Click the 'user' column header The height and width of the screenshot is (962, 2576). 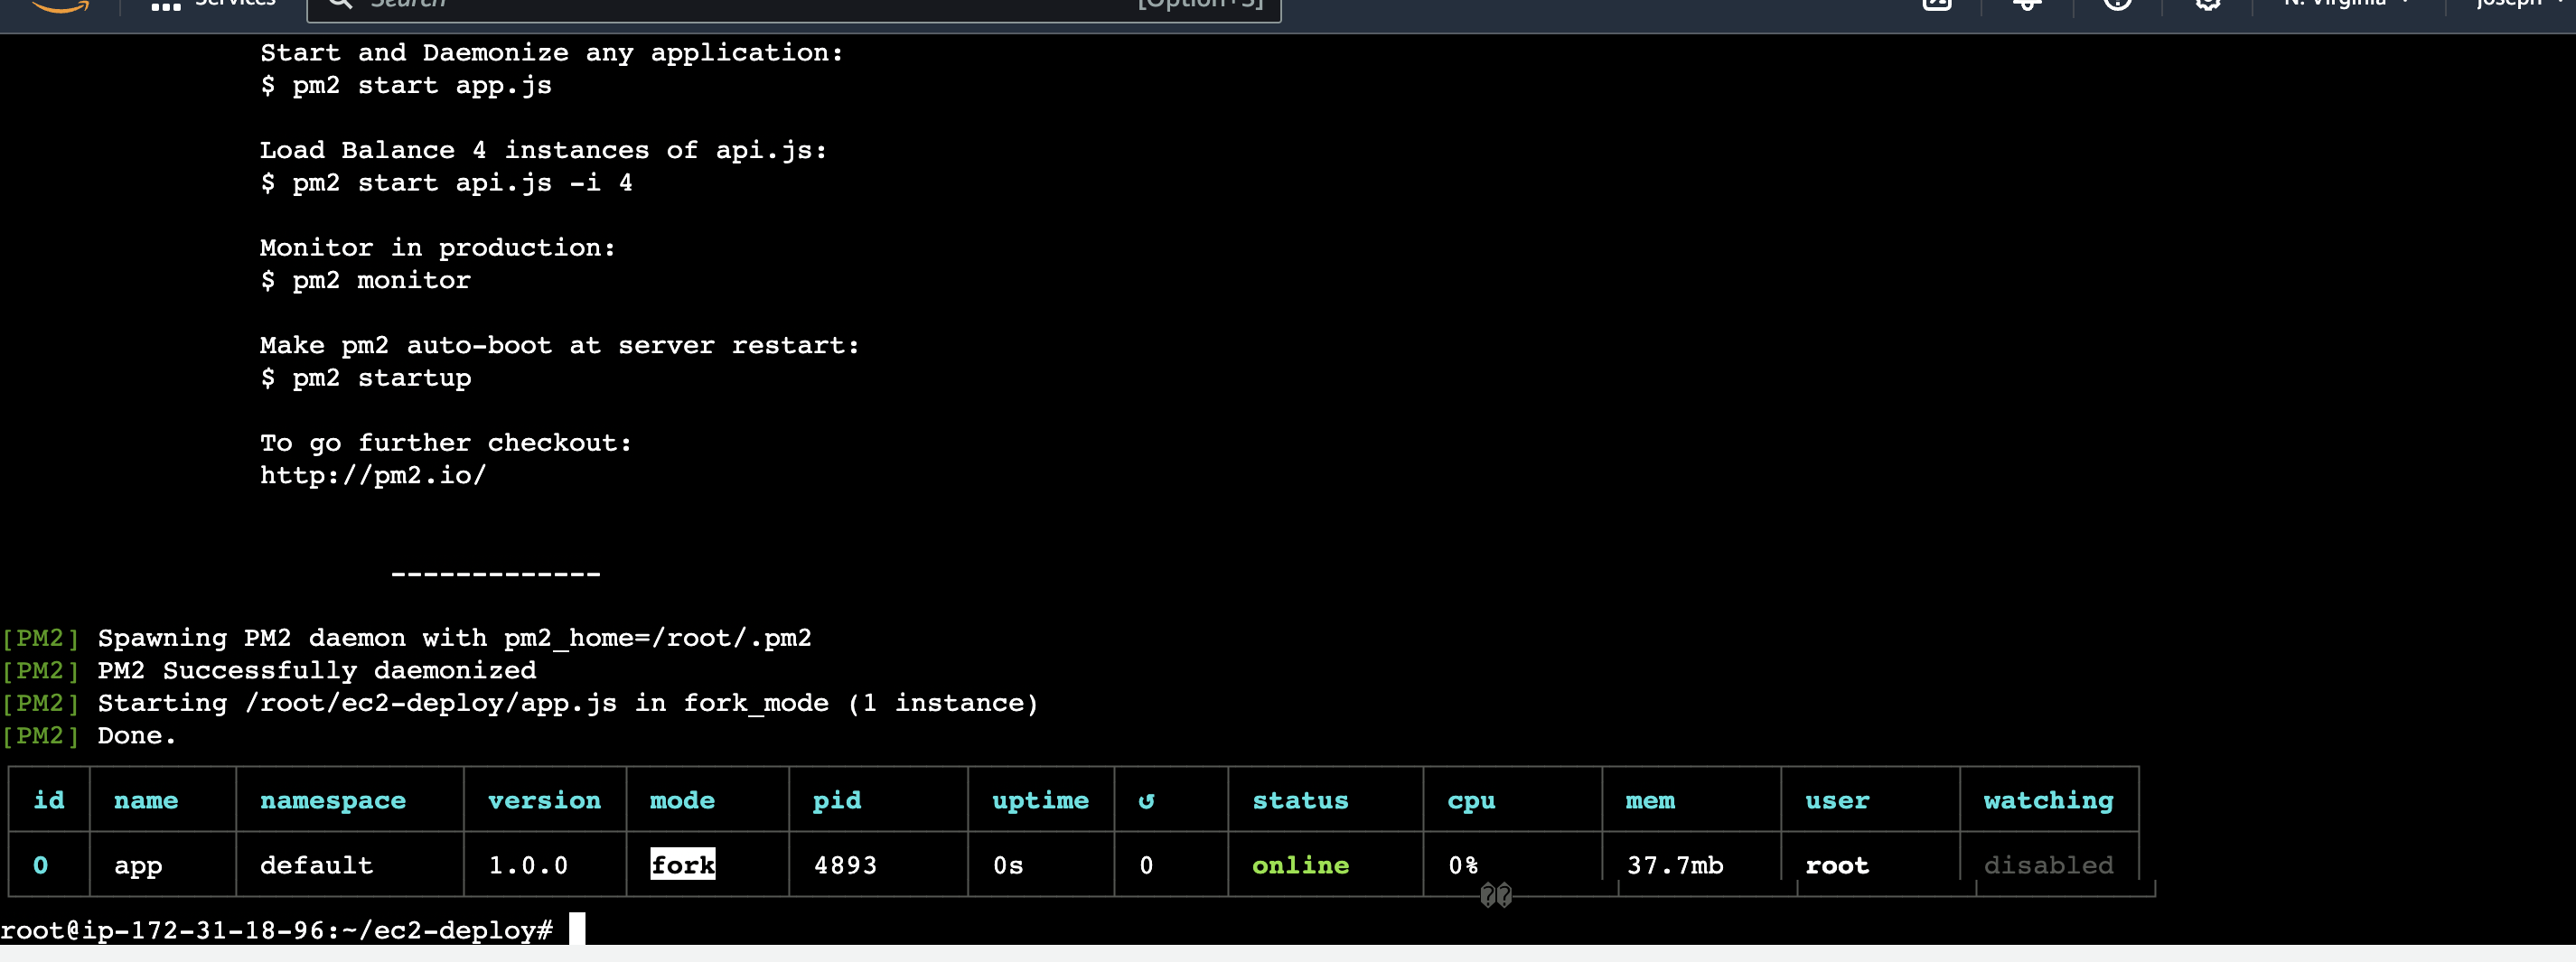click(1837, 801)
